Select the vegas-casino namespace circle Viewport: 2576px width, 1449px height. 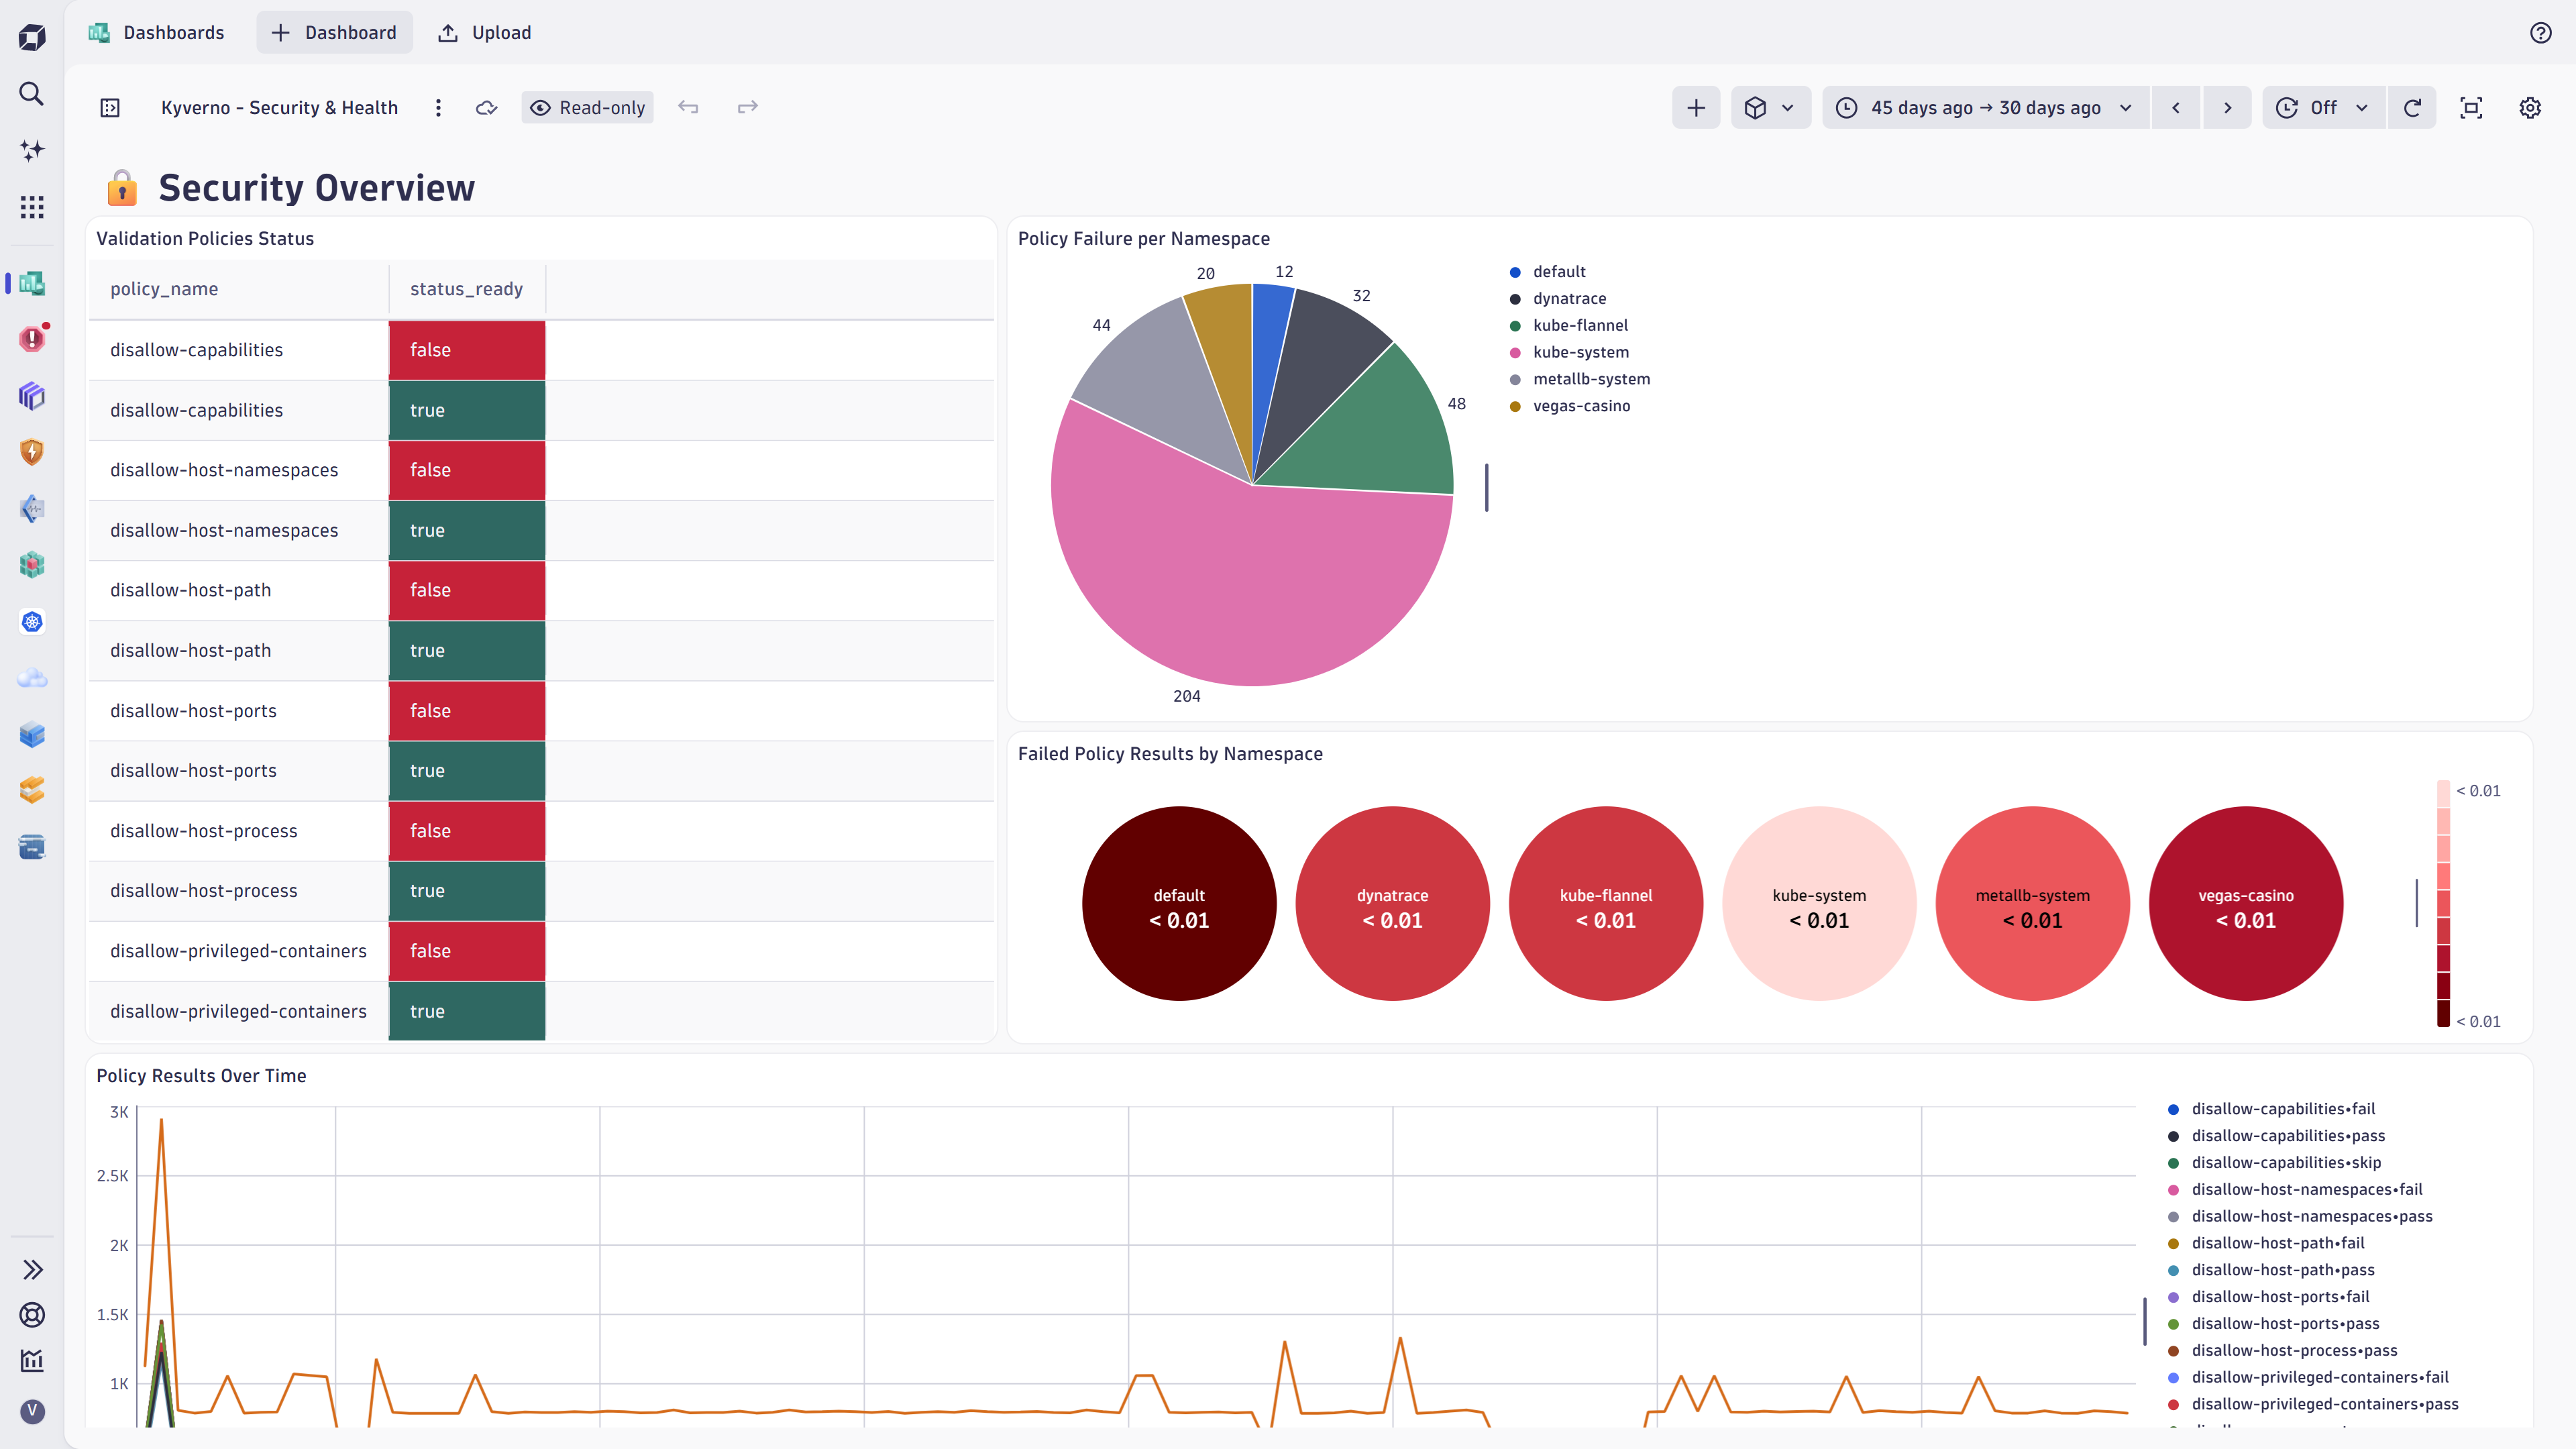point(2245,904)
